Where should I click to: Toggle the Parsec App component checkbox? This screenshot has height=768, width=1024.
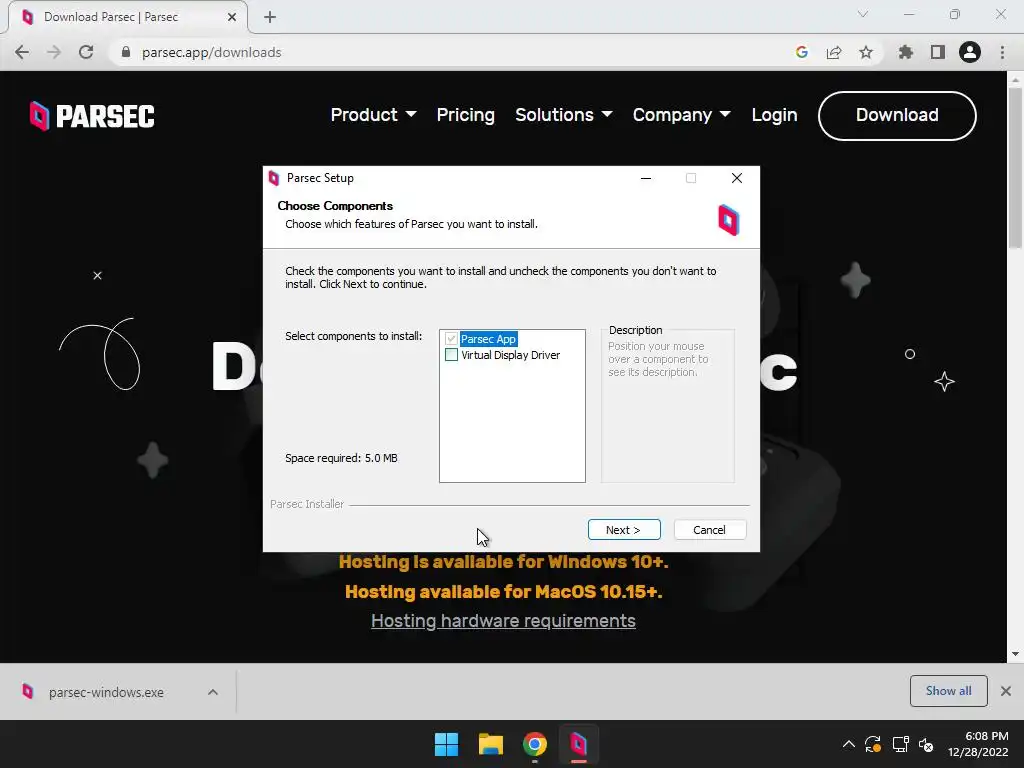pos(451,339)
